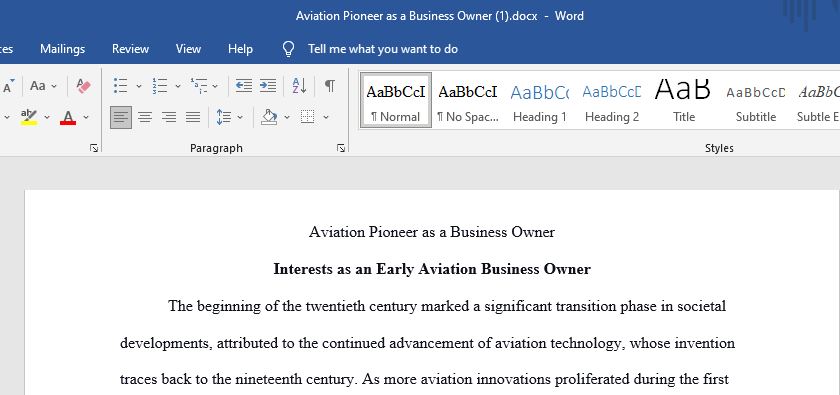Click the Tell me what you want to do box
Screen dimensions: 840x395
click(x=382, y=49)
